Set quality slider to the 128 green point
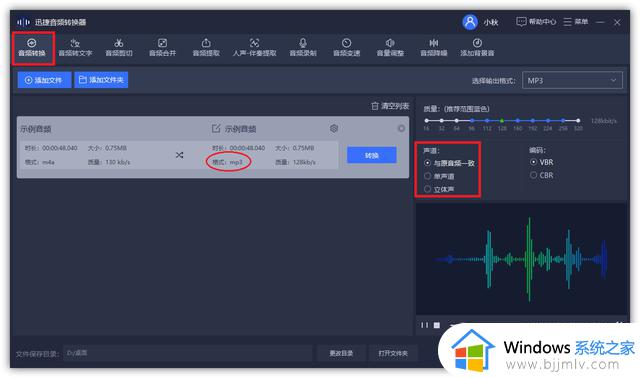The height and width of the screenshot is (378, 640). (x=502, y=120)
